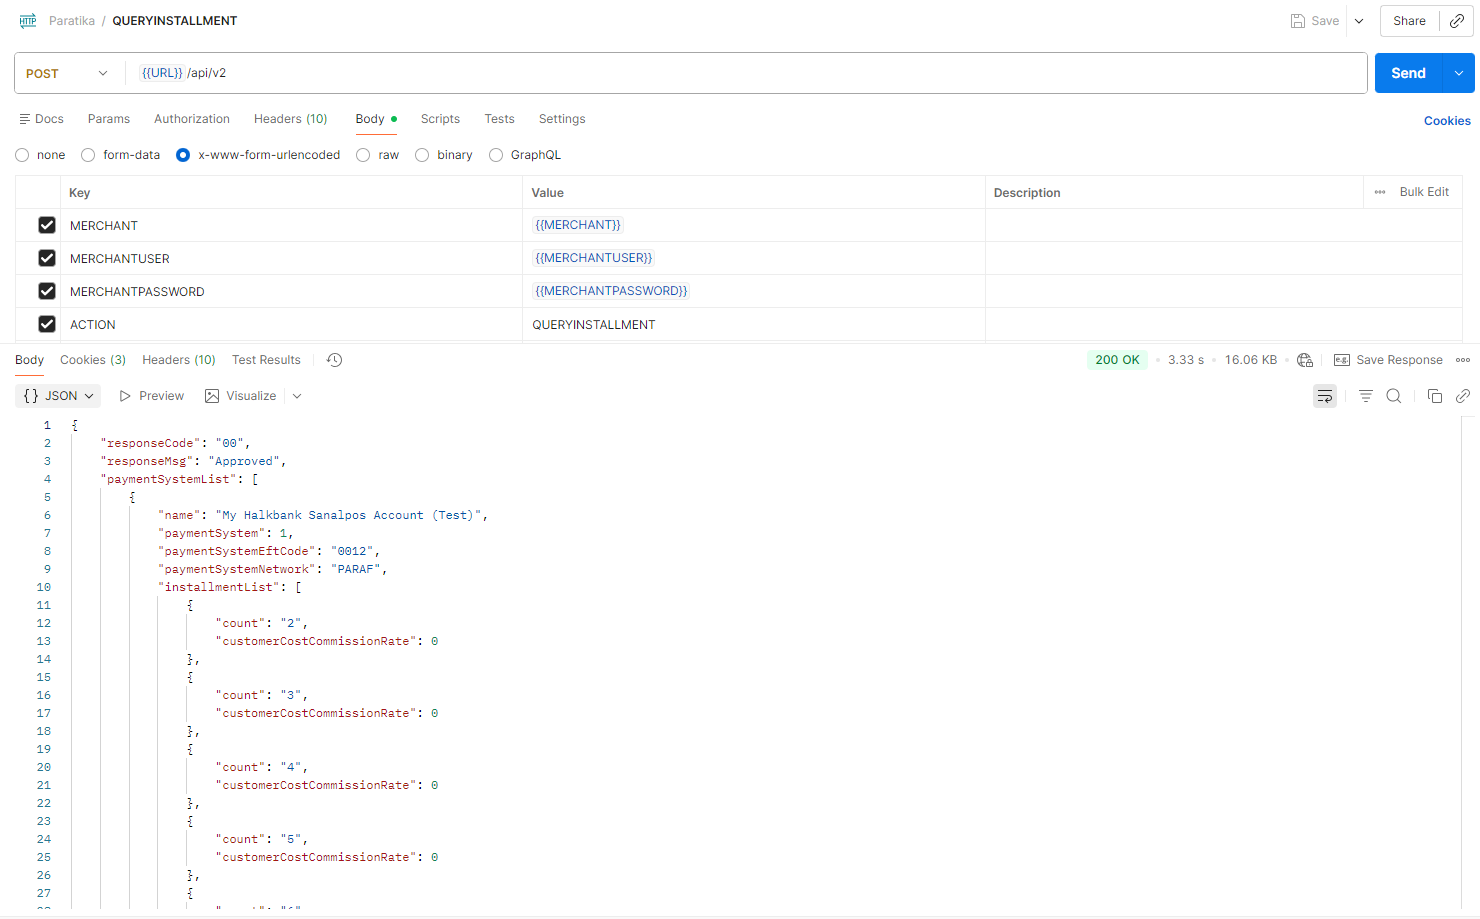Image resolution: width=1480 pixels, height=919 pixels.
Task: Click the filter response icon
Action: click(x=1365, y=396)
